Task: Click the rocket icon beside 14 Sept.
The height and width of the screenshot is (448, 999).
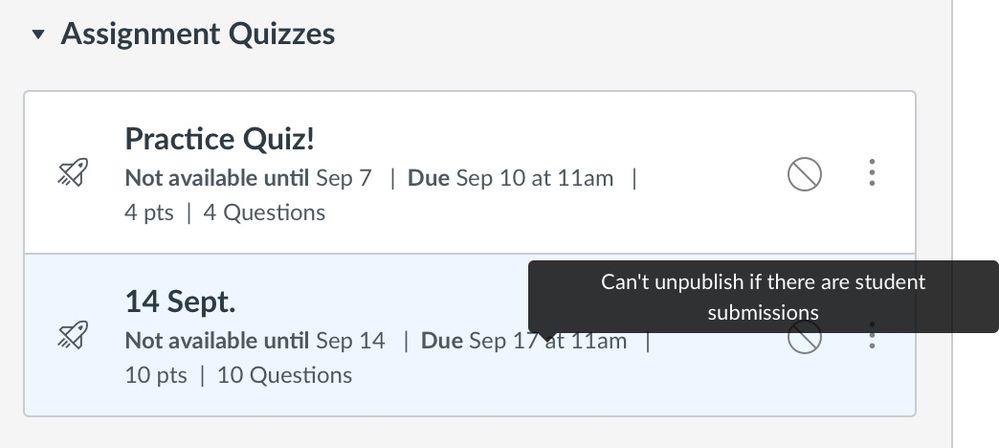Action: pos(72,335)
